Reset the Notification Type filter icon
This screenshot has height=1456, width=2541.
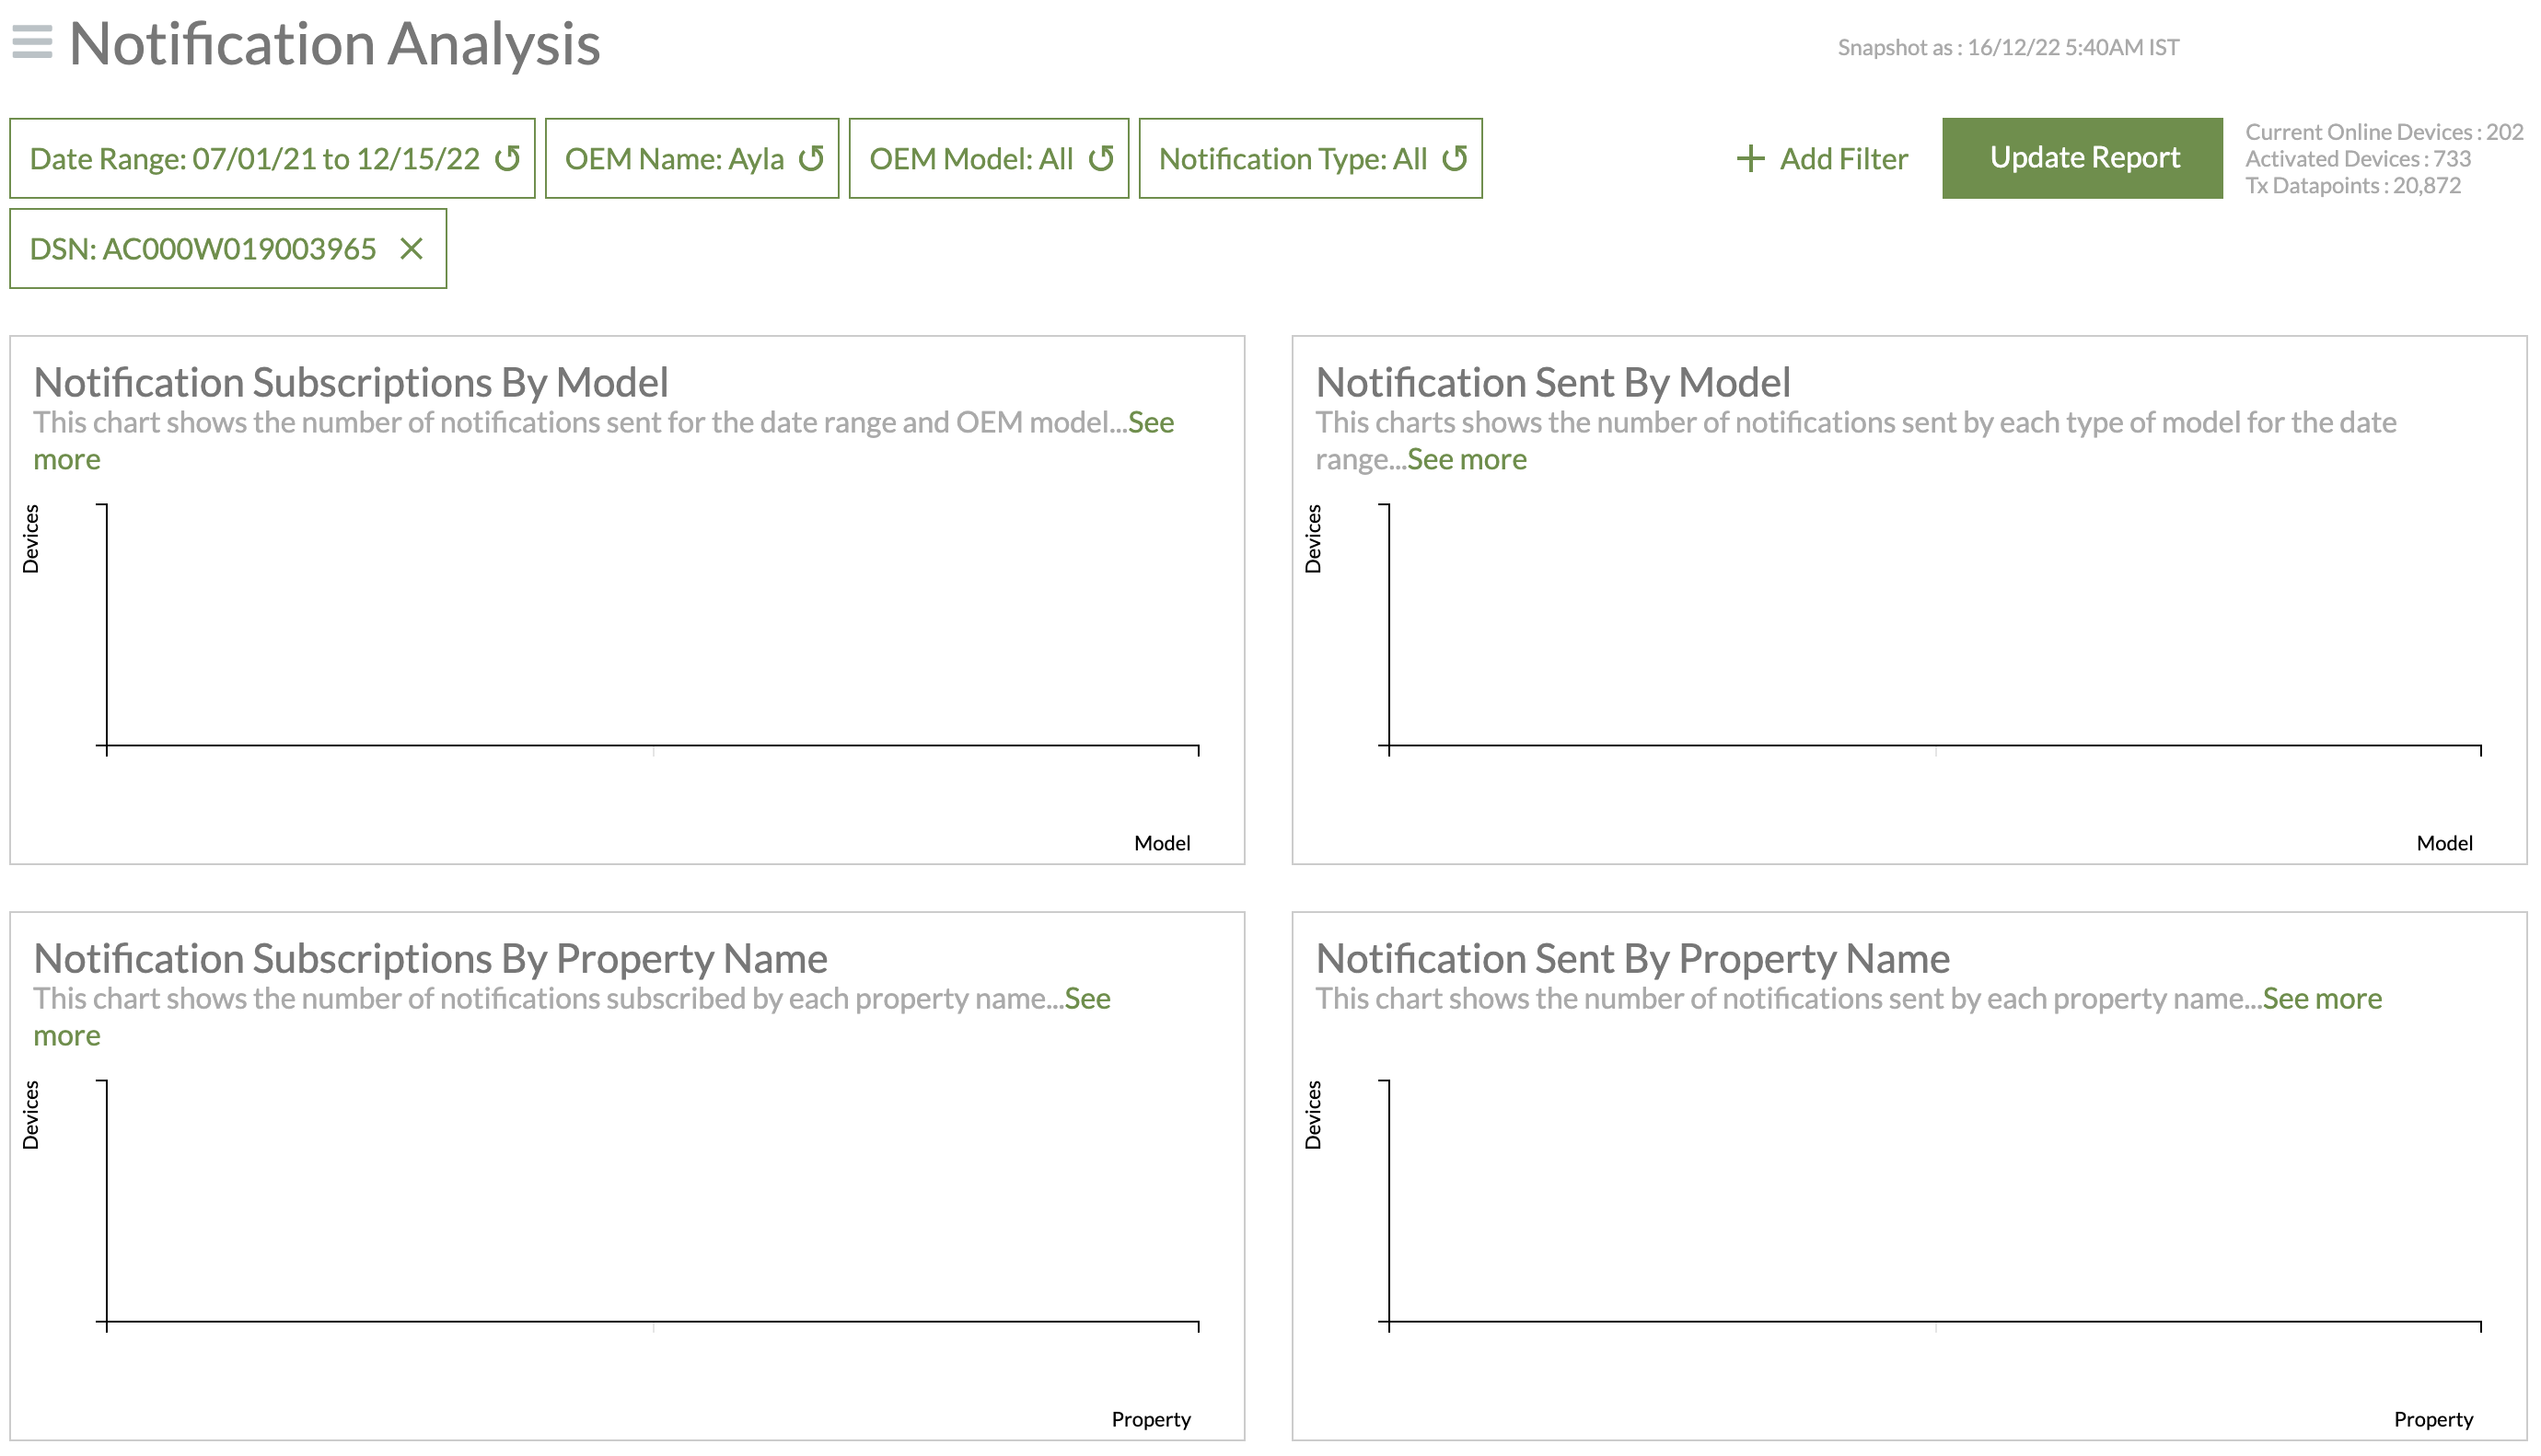coord(1455,158)
